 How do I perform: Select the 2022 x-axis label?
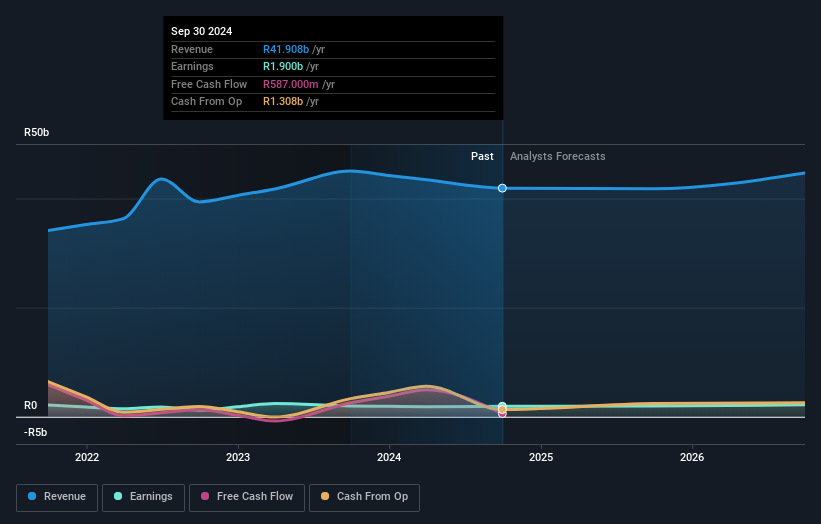click(87, 457)
